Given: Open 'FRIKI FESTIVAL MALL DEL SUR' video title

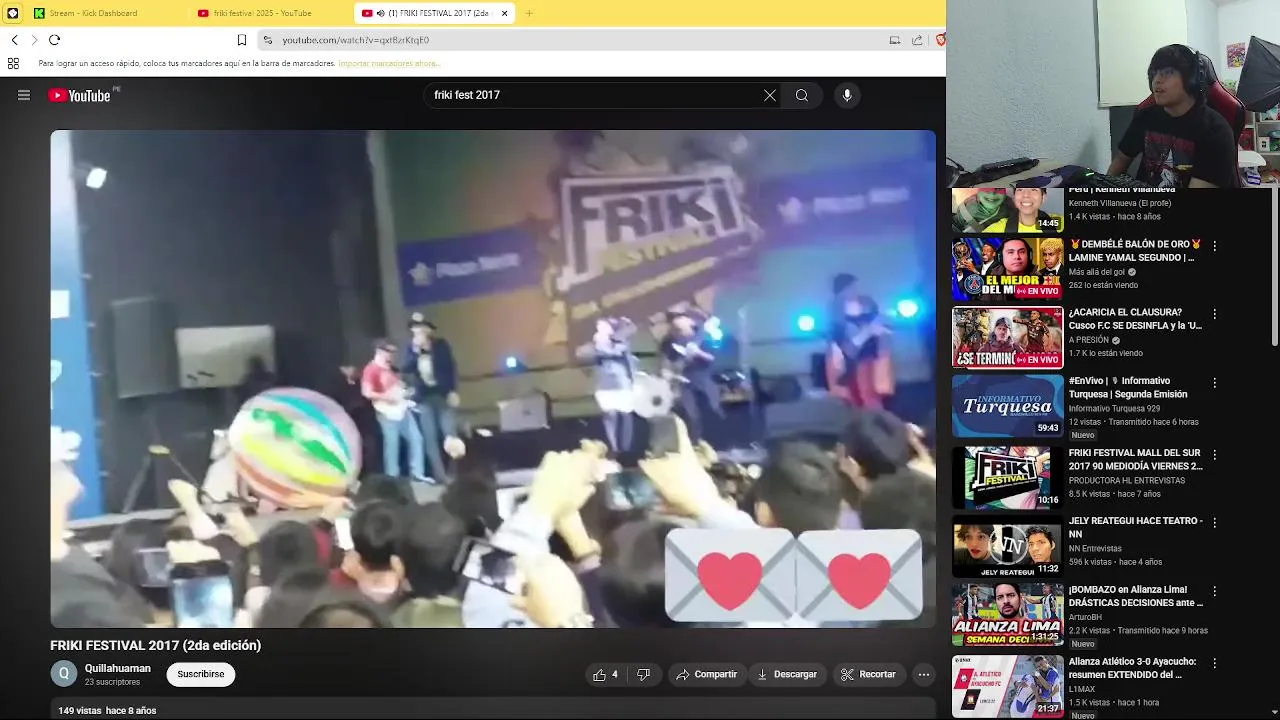Looking at the screenshot, I should (1135, 459).
